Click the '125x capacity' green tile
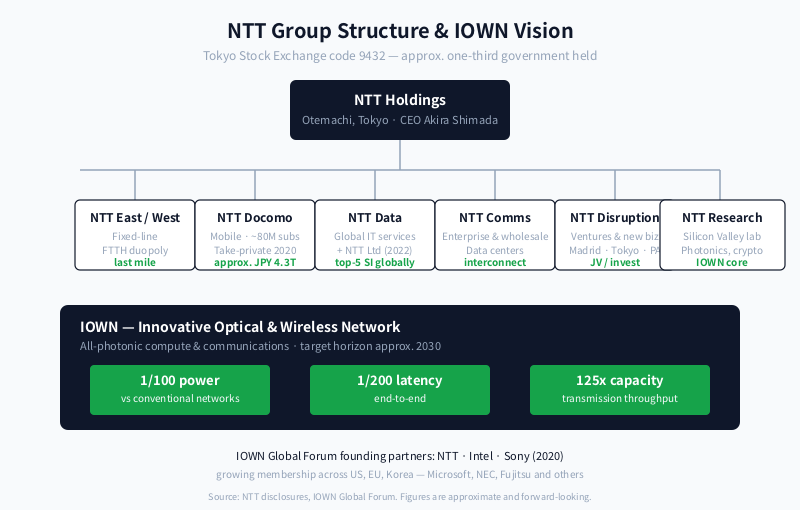The height and width of the screenshot is (510, 800). (x=620, y=390)
